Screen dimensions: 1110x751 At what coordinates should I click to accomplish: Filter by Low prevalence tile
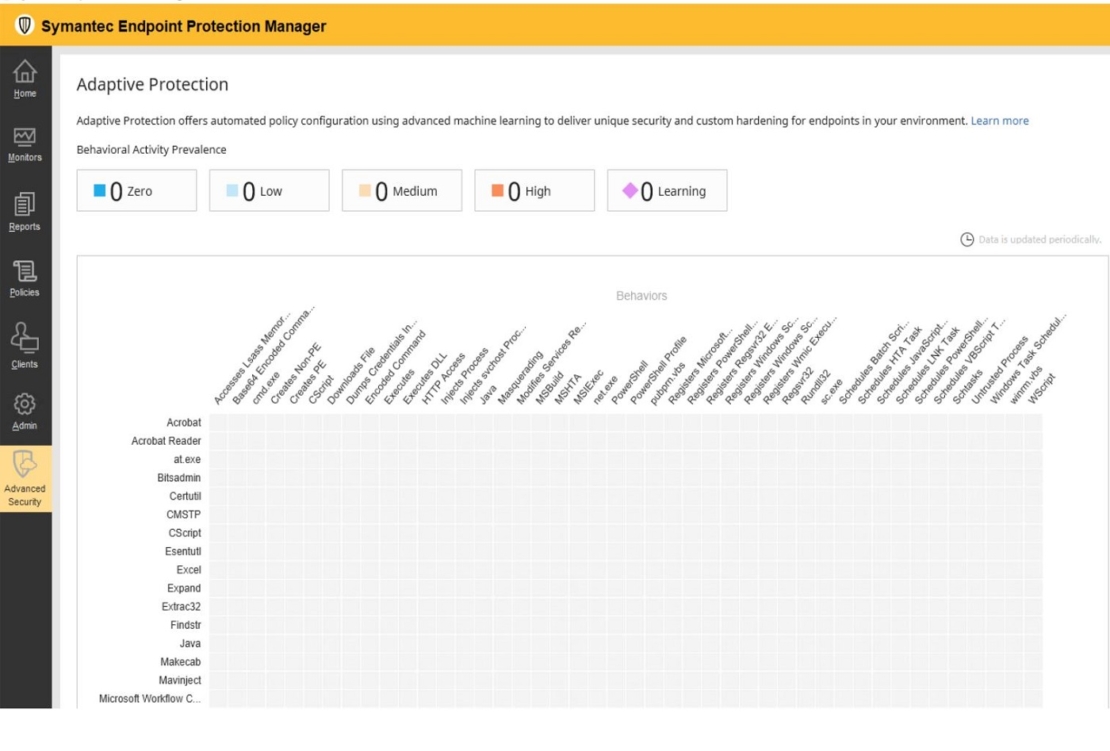(269, 191)
